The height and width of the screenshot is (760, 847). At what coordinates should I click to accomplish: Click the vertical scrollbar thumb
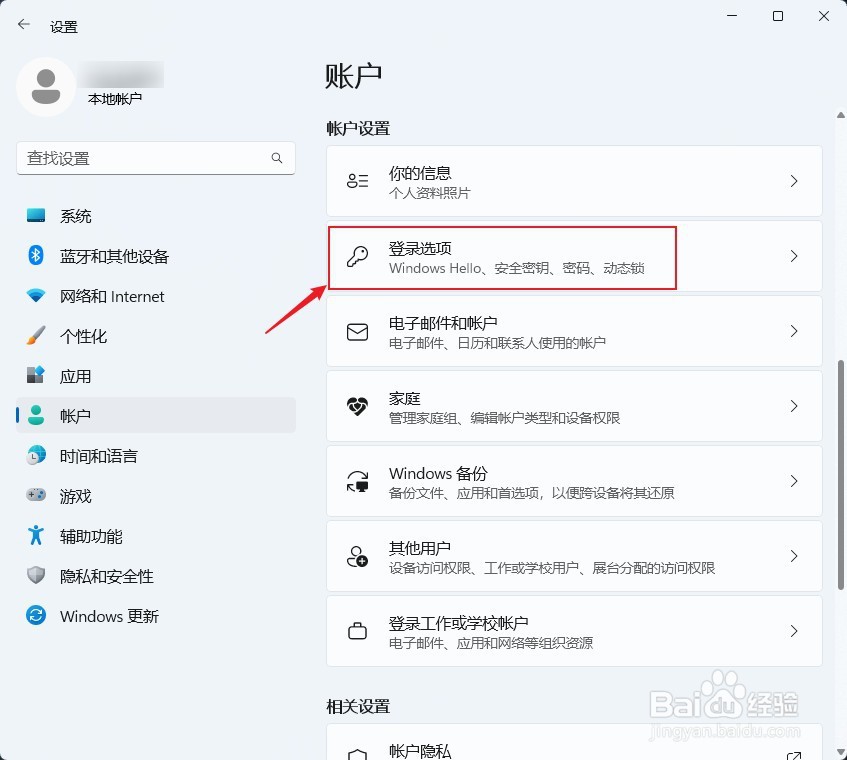pyautogui.click(x=841, y=474)
